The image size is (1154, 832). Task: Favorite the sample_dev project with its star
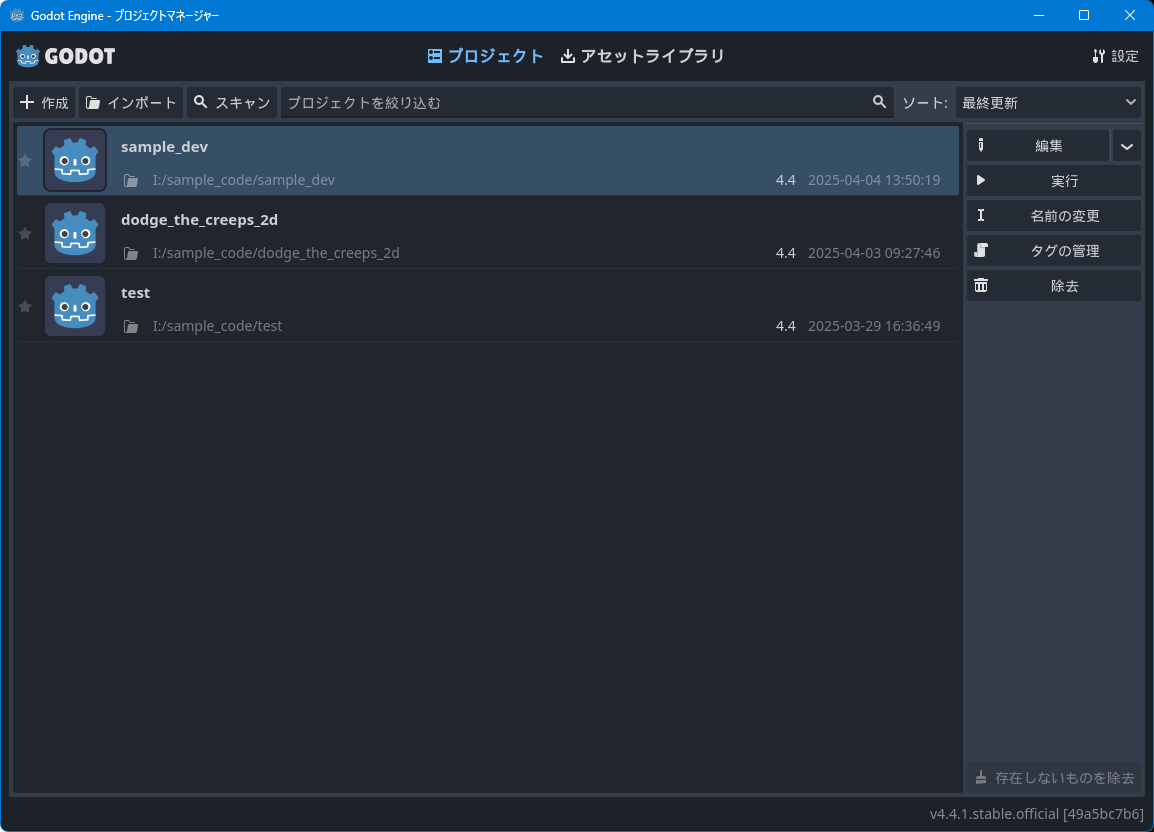(25, 161)
